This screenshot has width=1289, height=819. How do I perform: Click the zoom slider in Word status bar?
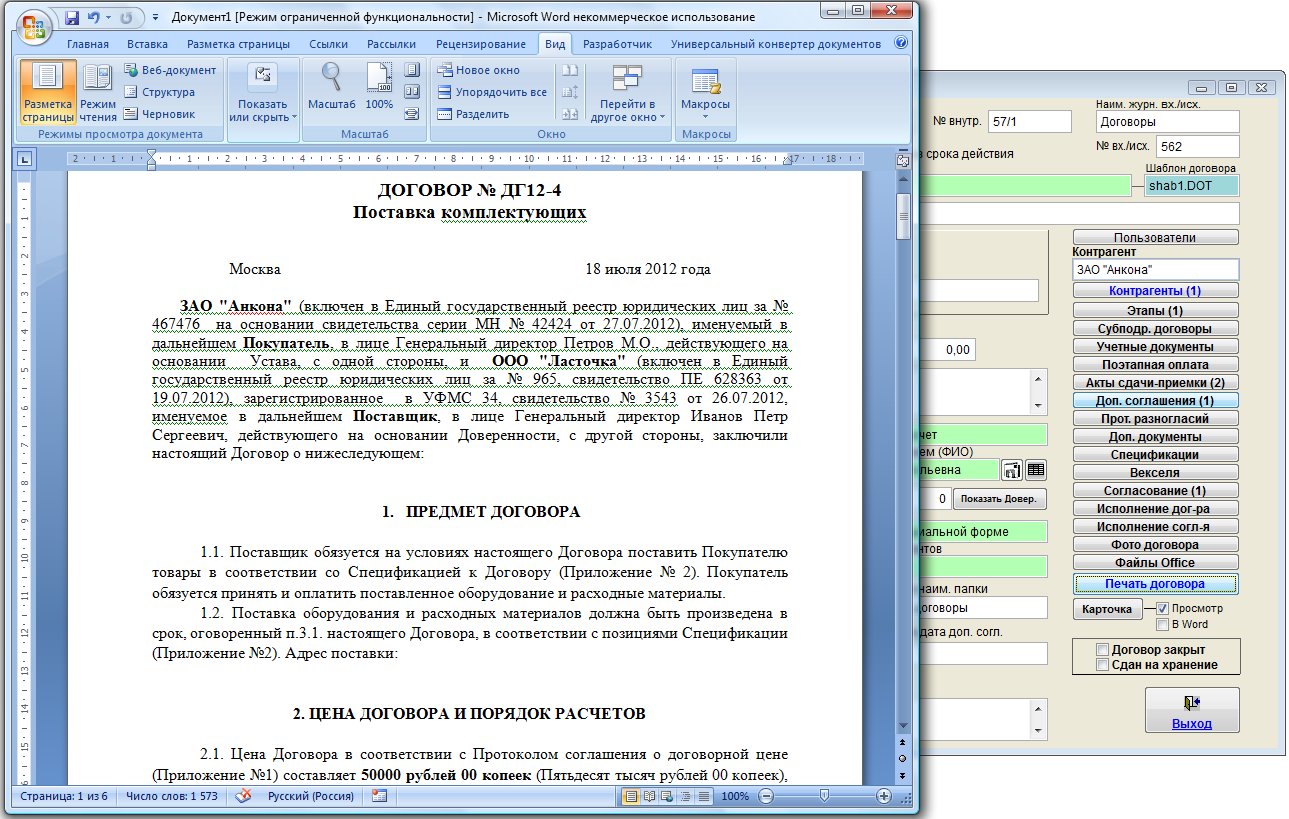[x=823, y=796]
